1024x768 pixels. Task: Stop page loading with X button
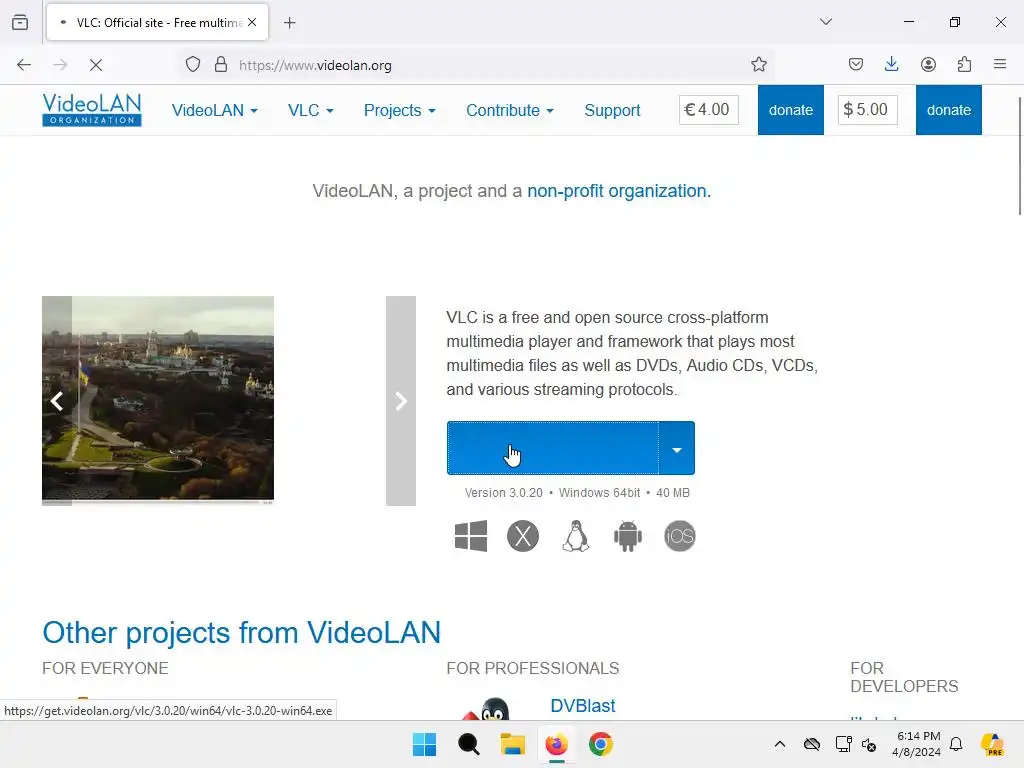(96, 65)
